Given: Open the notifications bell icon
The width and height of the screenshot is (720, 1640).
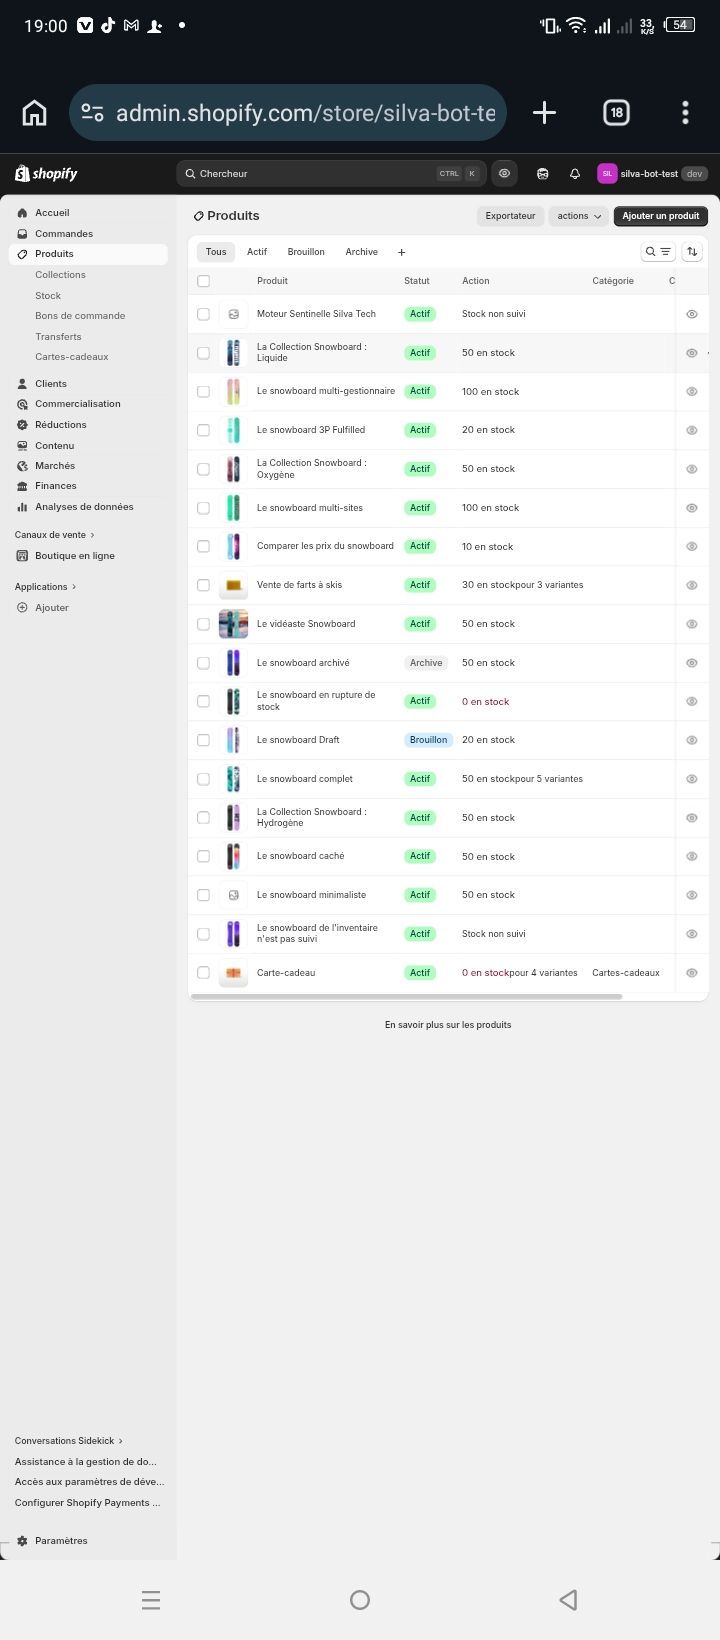Looking at the screenshot, I should 575,174.
